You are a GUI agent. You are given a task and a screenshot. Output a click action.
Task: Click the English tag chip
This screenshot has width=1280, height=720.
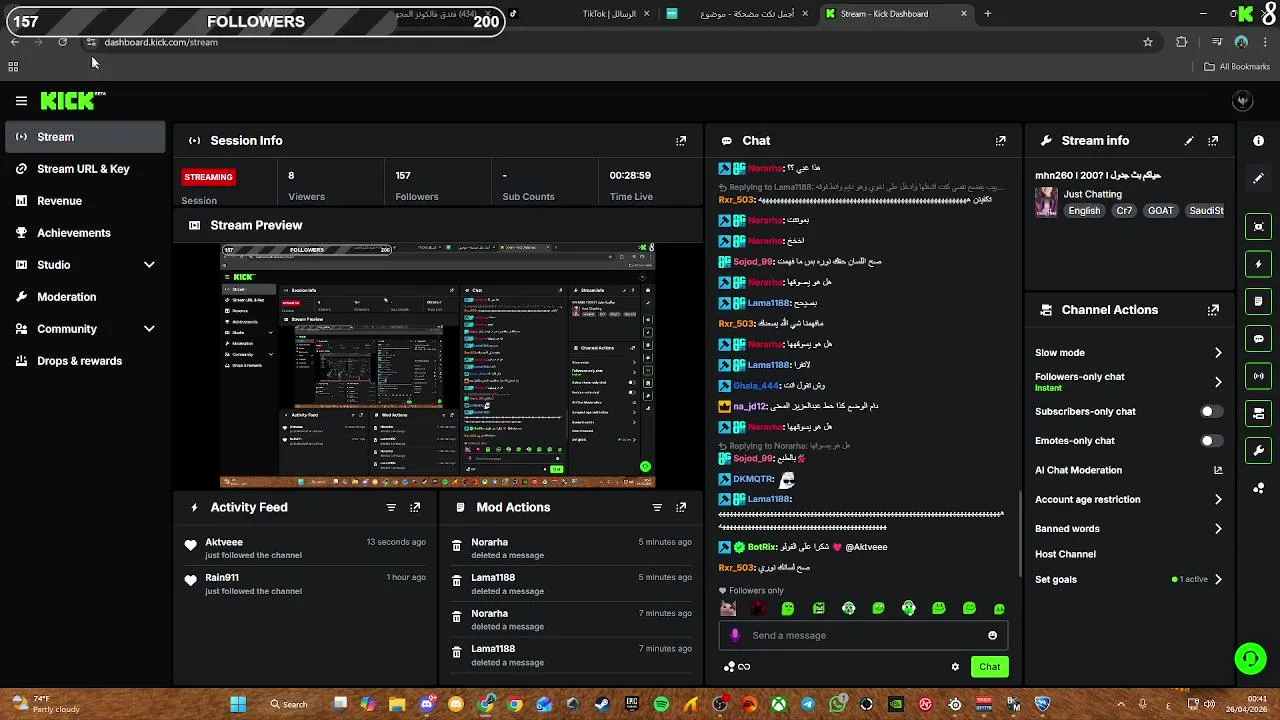pos(1084,211)
